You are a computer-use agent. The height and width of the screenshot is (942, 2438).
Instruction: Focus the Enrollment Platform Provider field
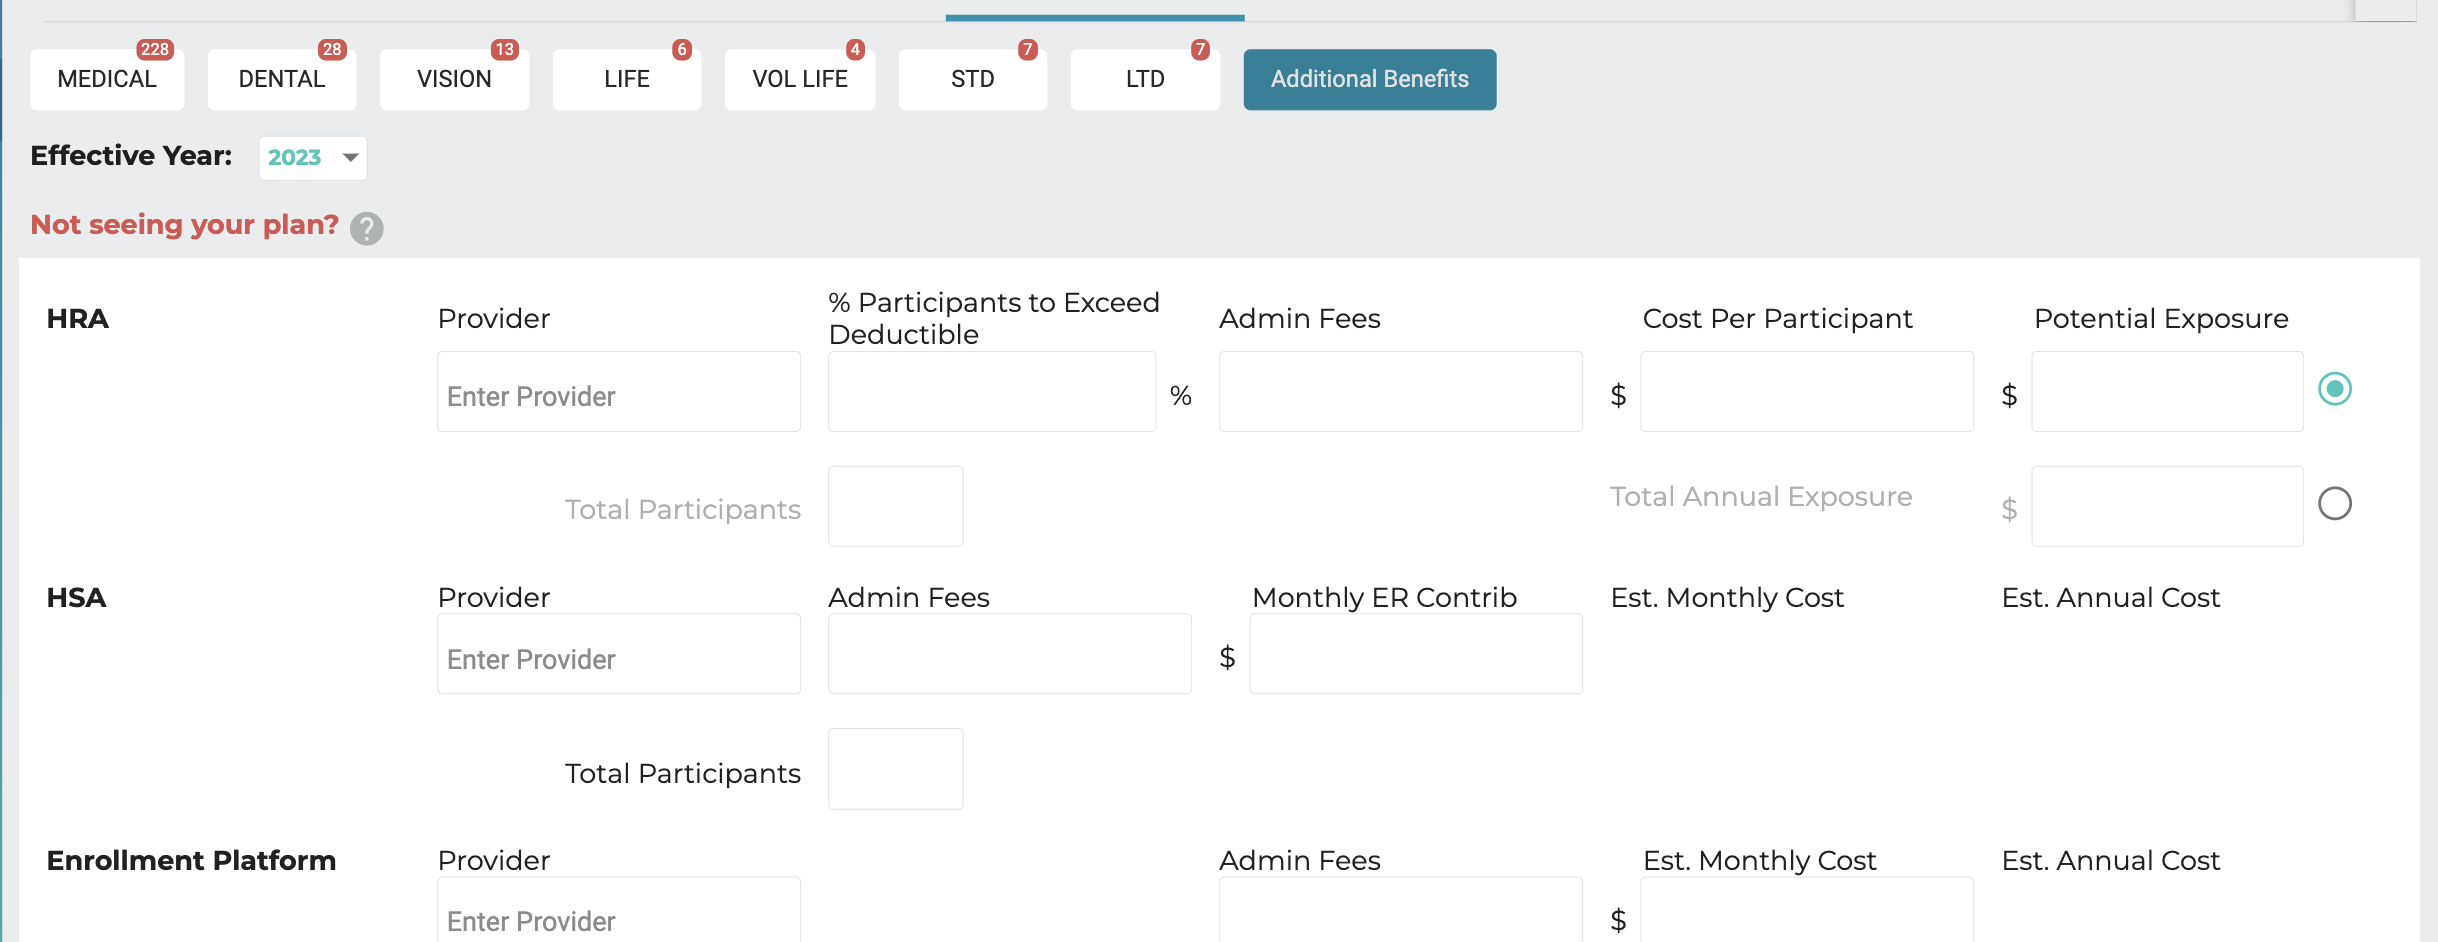pyautogui.click(x=619, y=910)
